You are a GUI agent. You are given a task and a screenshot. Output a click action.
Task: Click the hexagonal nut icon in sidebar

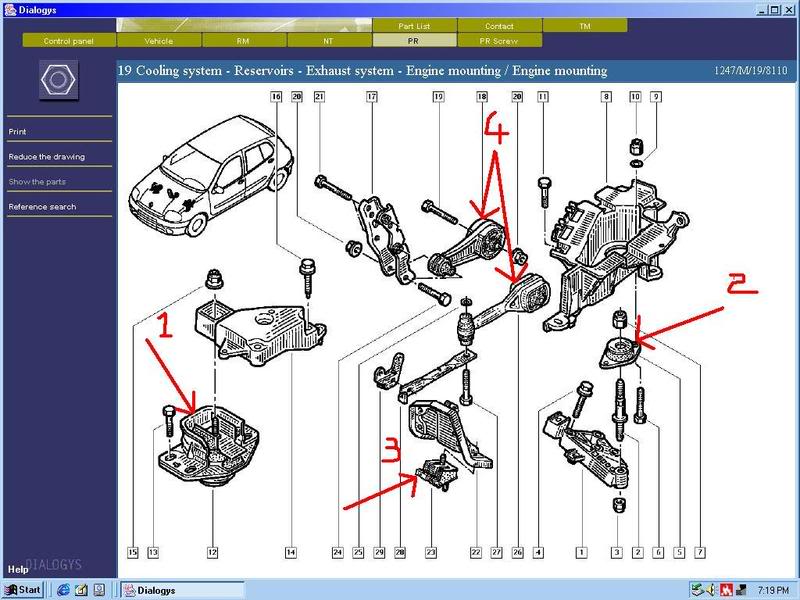click(x=58, y=79)
